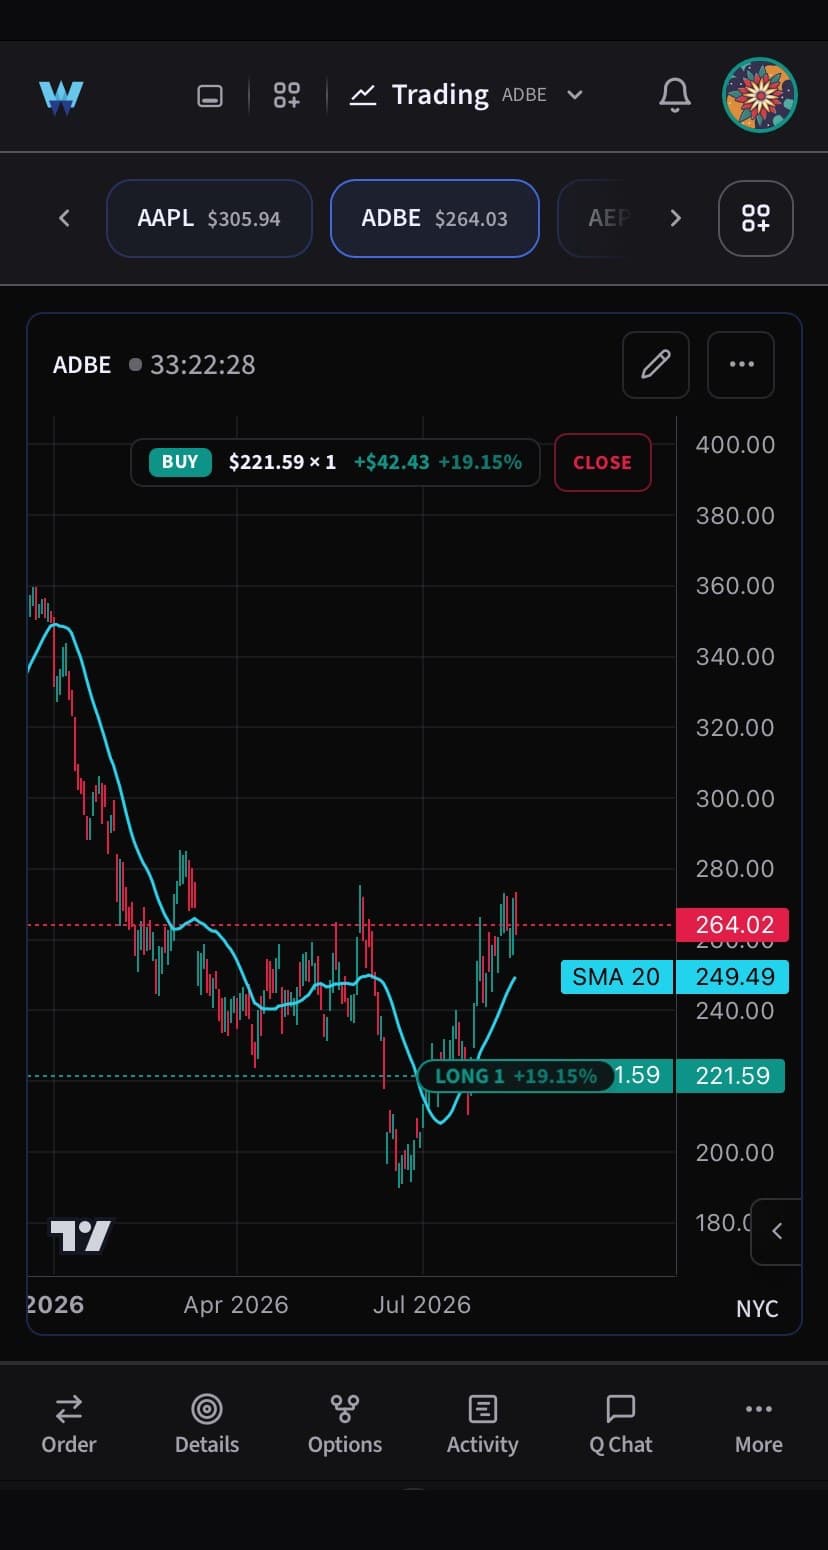Open the Details tab
The image size is (828, 1550).
pyautogui.click(x=207, y=1424)
